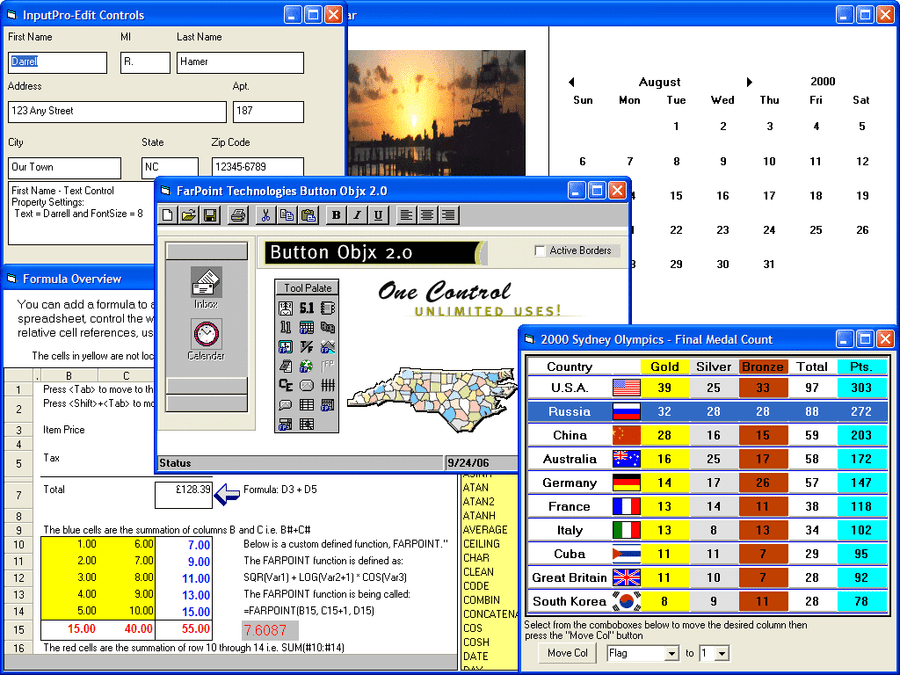Click the South Korea flag in medal table
This screenshot has width=900, height=675.
[x=626, y=601]
